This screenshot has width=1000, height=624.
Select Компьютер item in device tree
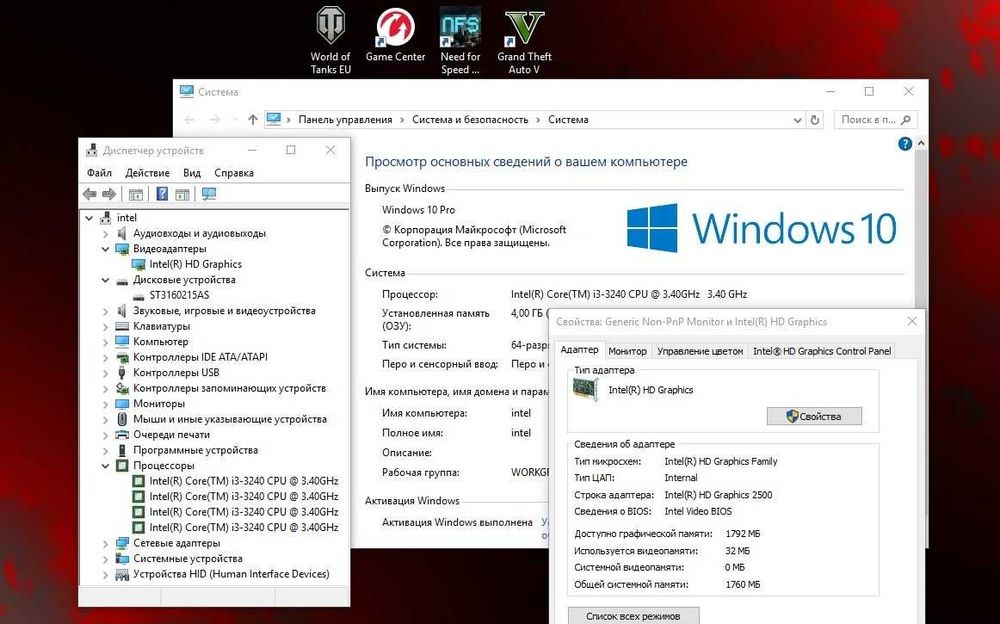[161, 342]
